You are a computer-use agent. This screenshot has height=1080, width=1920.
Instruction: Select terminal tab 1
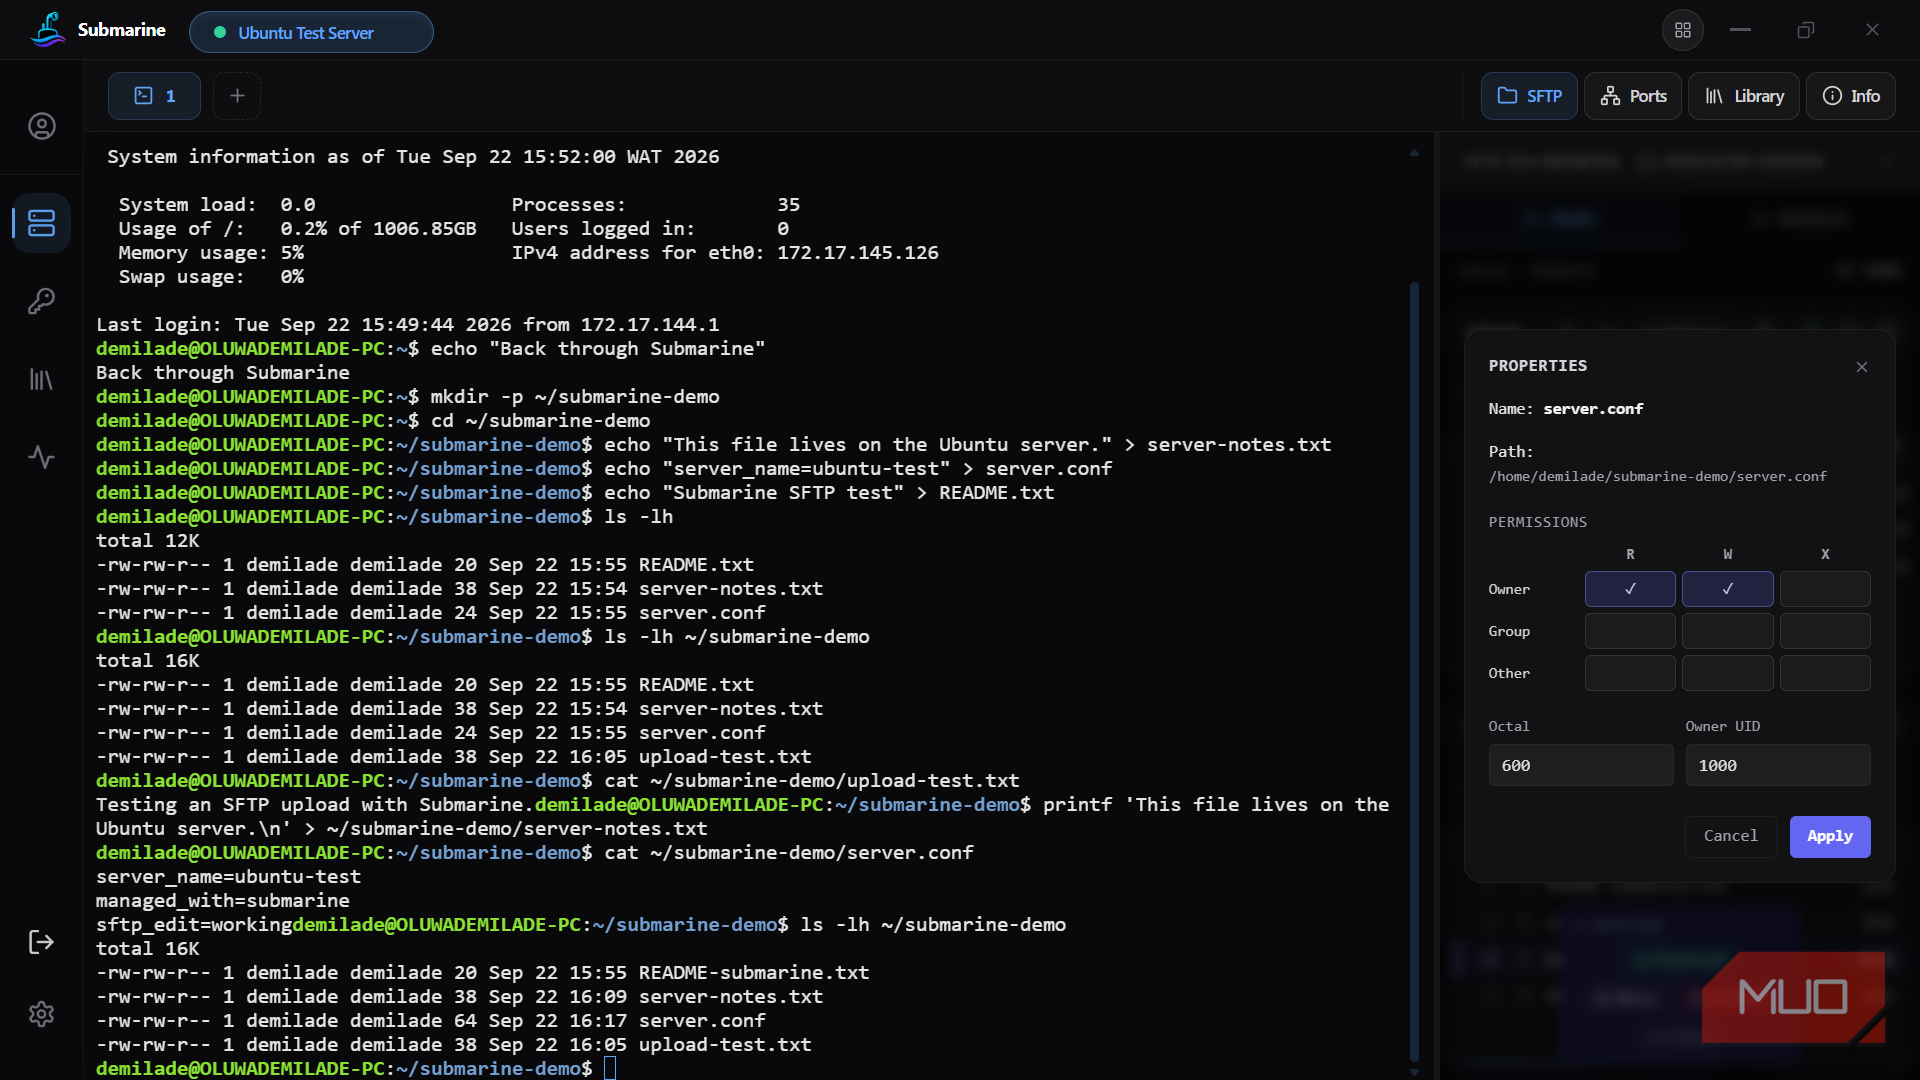(x=154, y=96)
